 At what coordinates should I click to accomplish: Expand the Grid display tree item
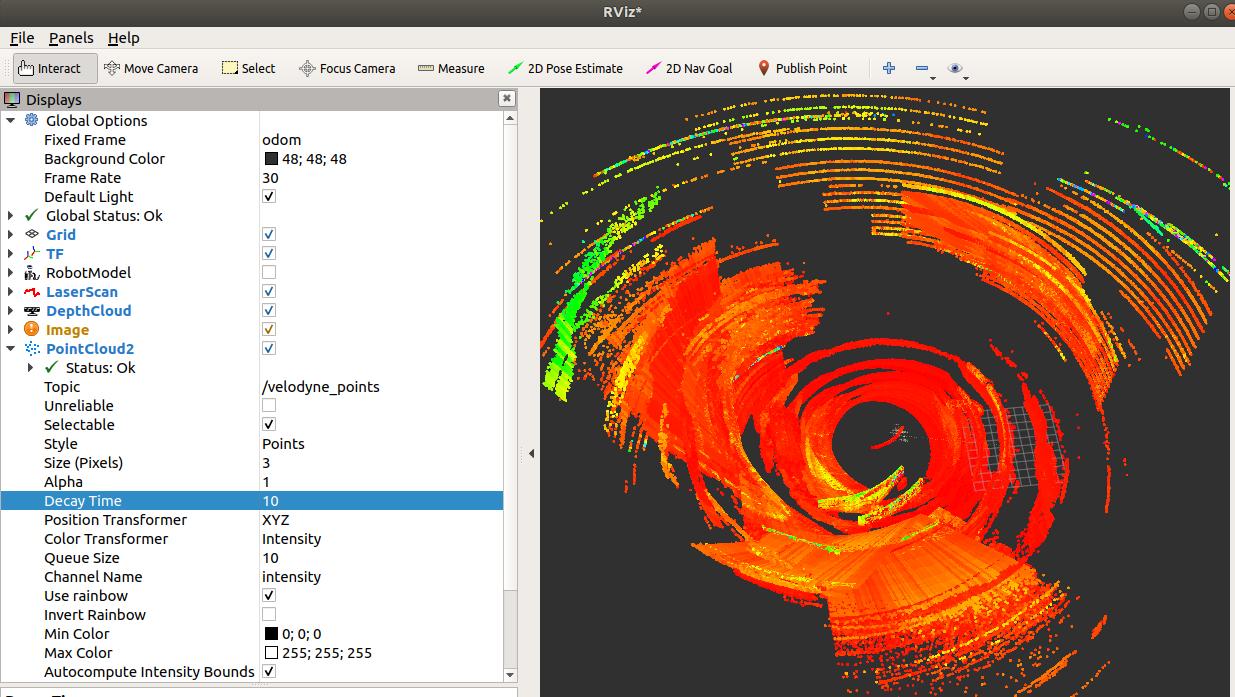[x=11, y=234]
